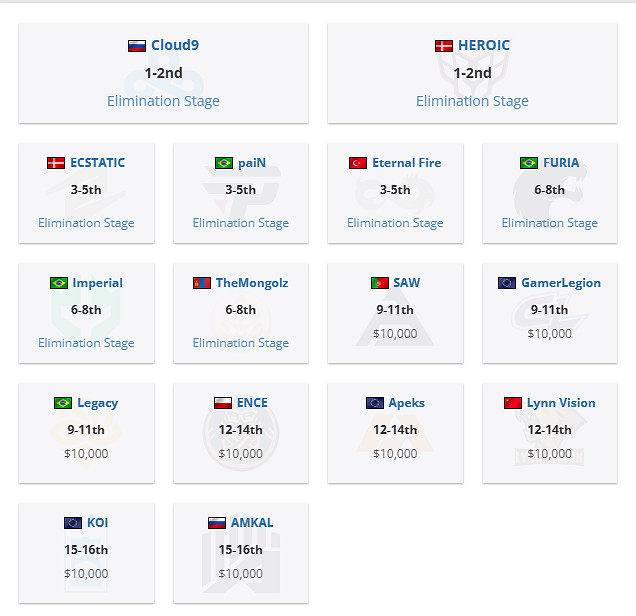Click the Danish flag beside ECSTATIC

(56, 163)
